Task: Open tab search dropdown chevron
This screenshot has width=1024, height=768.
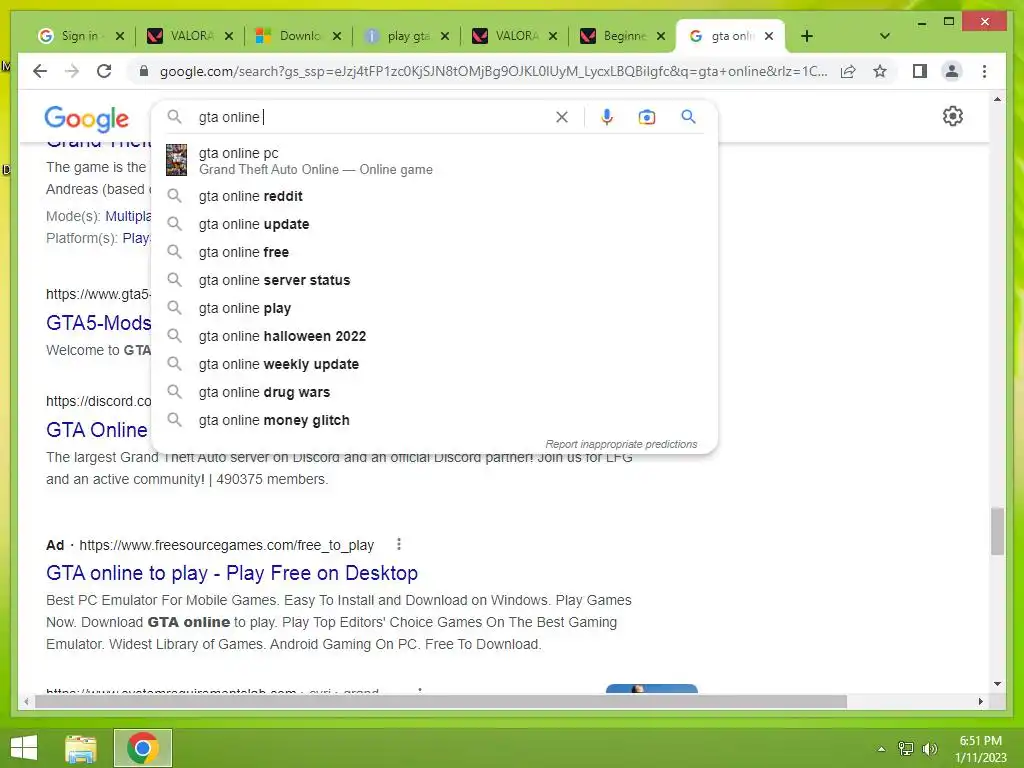Action: pos(885,36)
